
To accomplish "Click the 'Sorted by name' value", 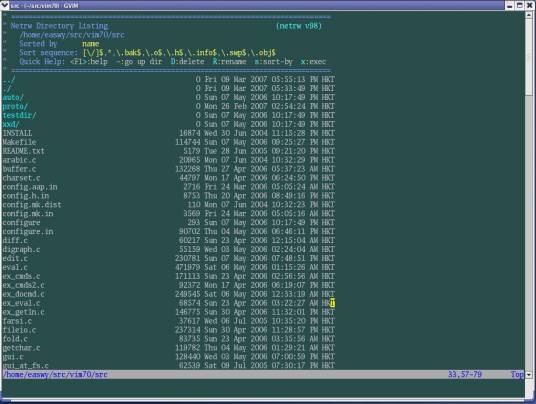I will pos(91,44).
